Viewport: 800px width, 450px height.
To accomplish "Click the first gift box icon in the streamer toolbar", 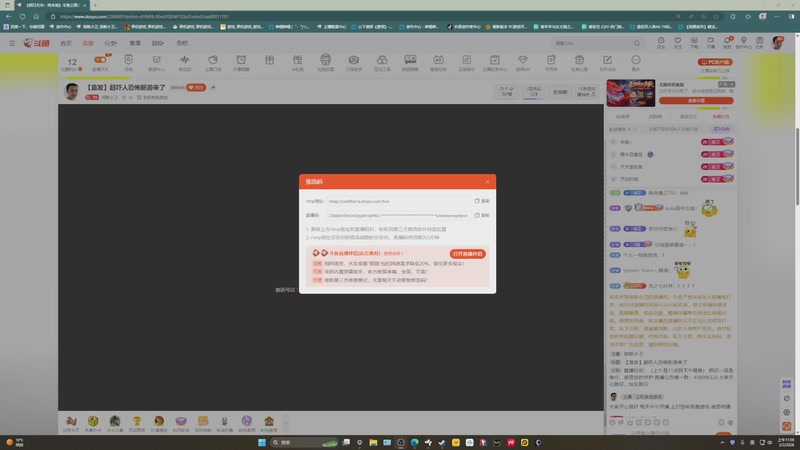I will coord(269,61).
